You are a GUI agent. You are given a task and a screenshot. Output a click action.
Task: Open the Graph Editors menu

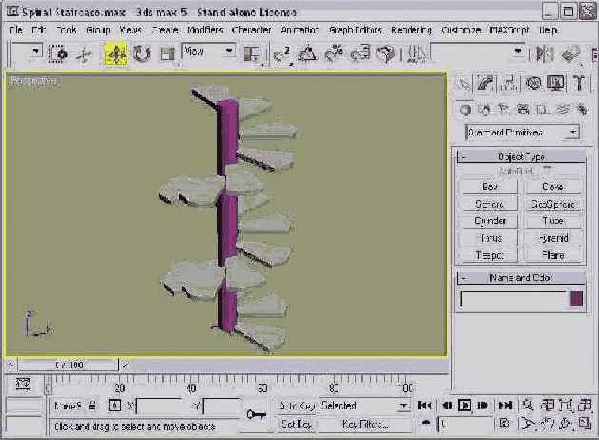tap(355, 30)
